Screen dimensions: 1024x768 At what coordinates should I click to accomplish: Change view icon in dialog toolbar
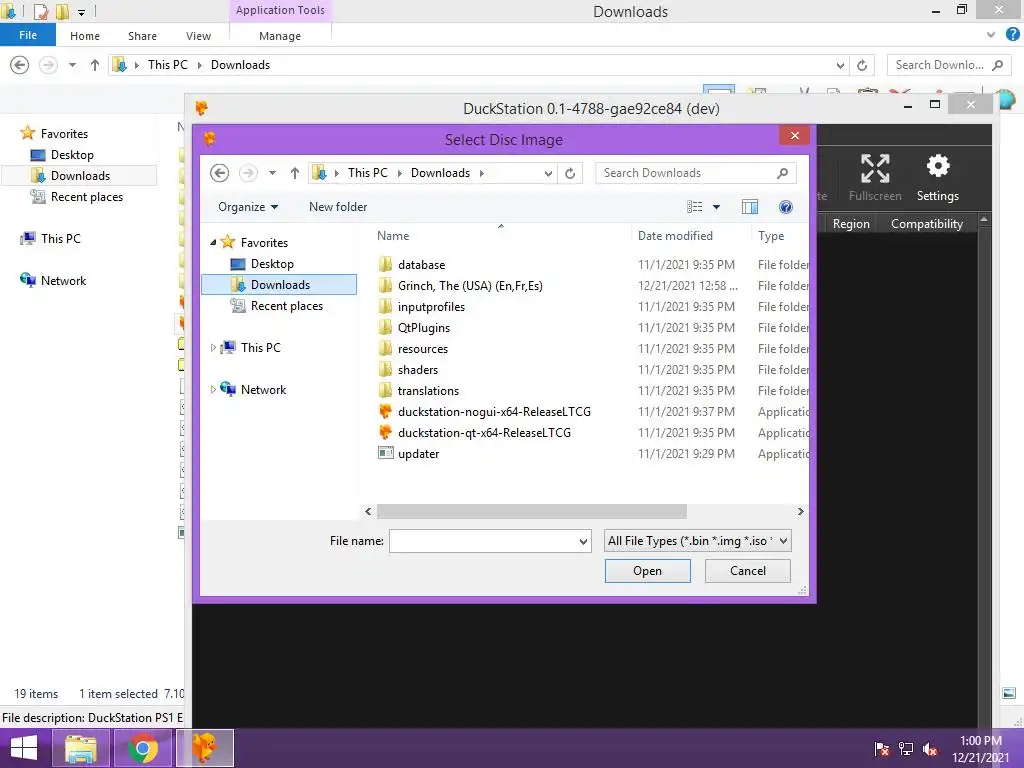coord(695,207)
